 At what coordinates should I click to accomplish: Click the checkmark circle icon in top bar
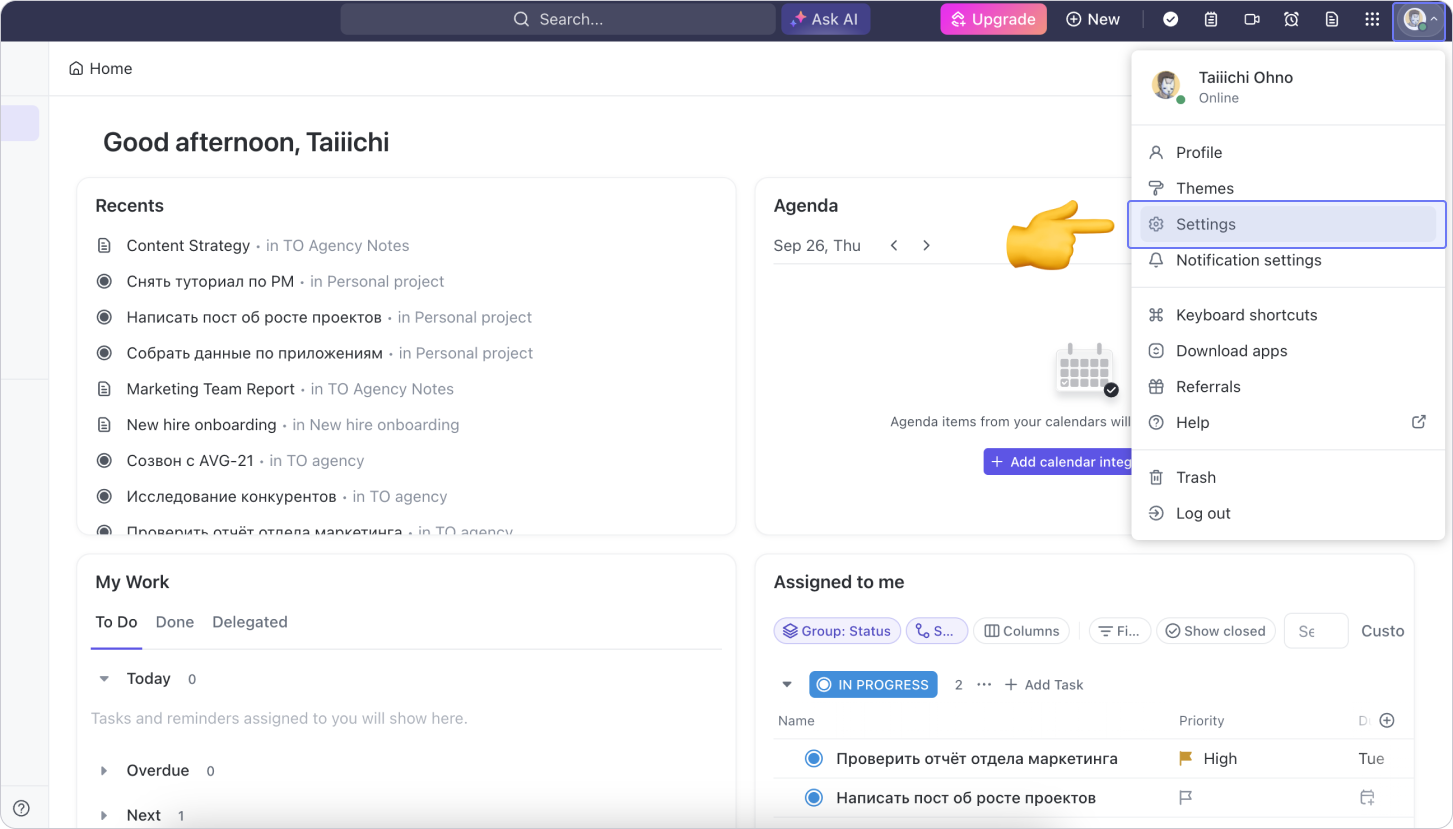[1170, 19]
